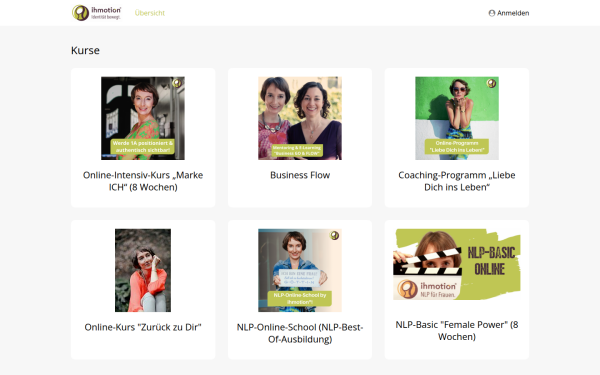Open the Zurück zu Dir course thumbnail
The width and height of the screenshot is (600, 375).
point(143,270)
